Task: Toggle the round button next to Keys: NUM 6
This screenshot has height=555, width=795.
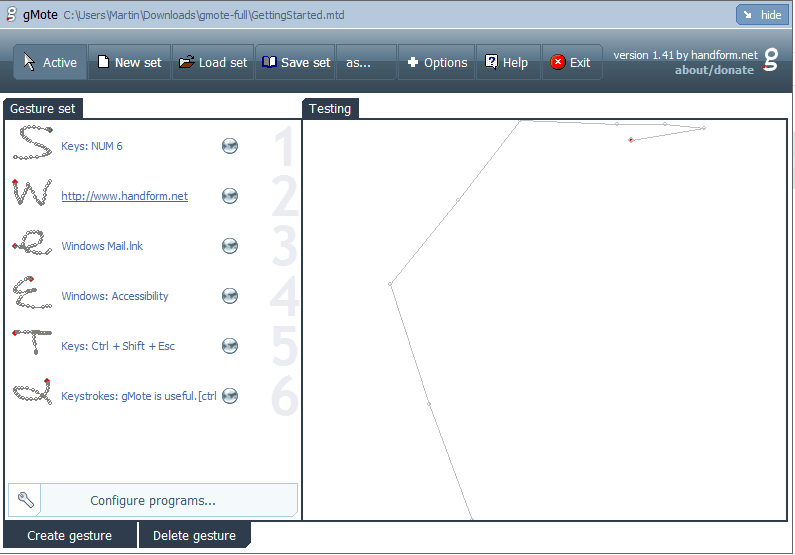Action: (x=230, y=146)
